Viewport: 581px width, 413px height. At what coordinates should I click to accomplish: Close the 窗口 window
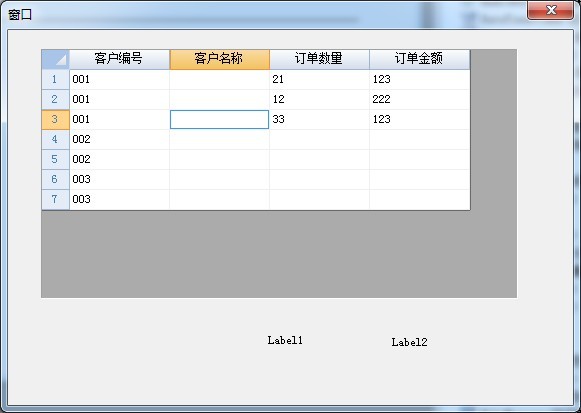[551, 10]
